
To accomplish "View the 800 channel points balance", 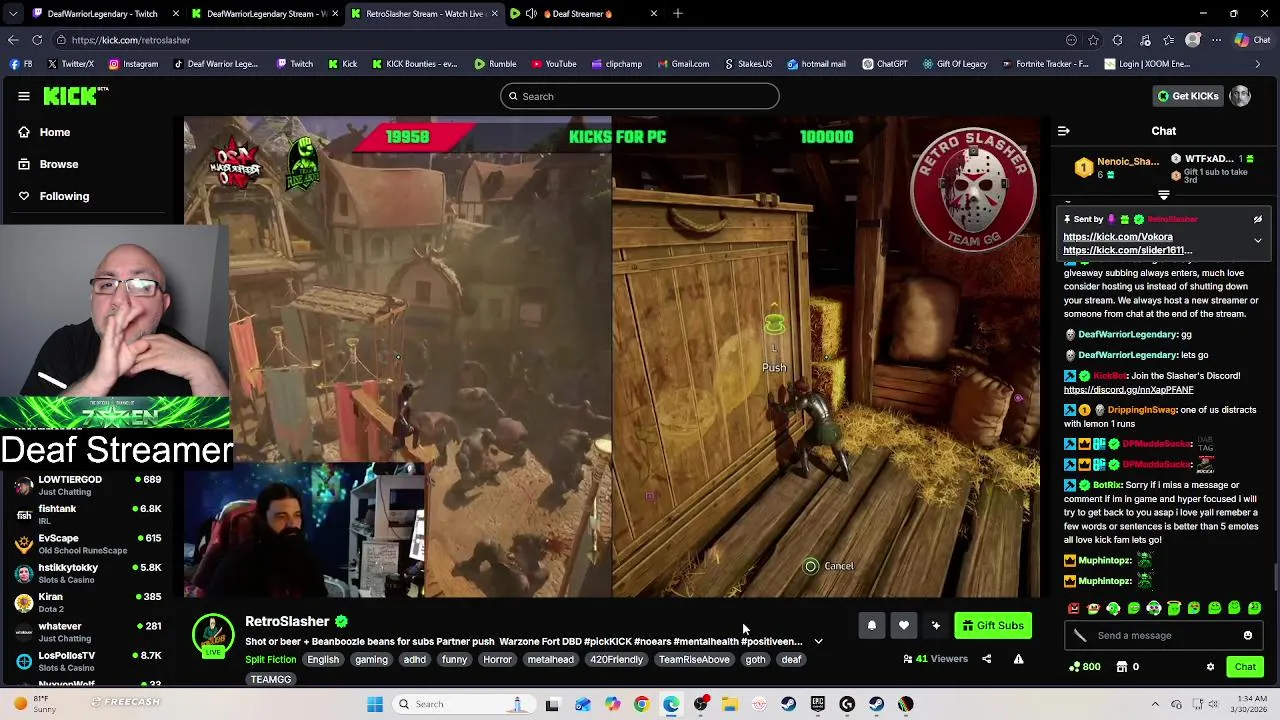I will pyautogui.click(x=1085, y=667).
